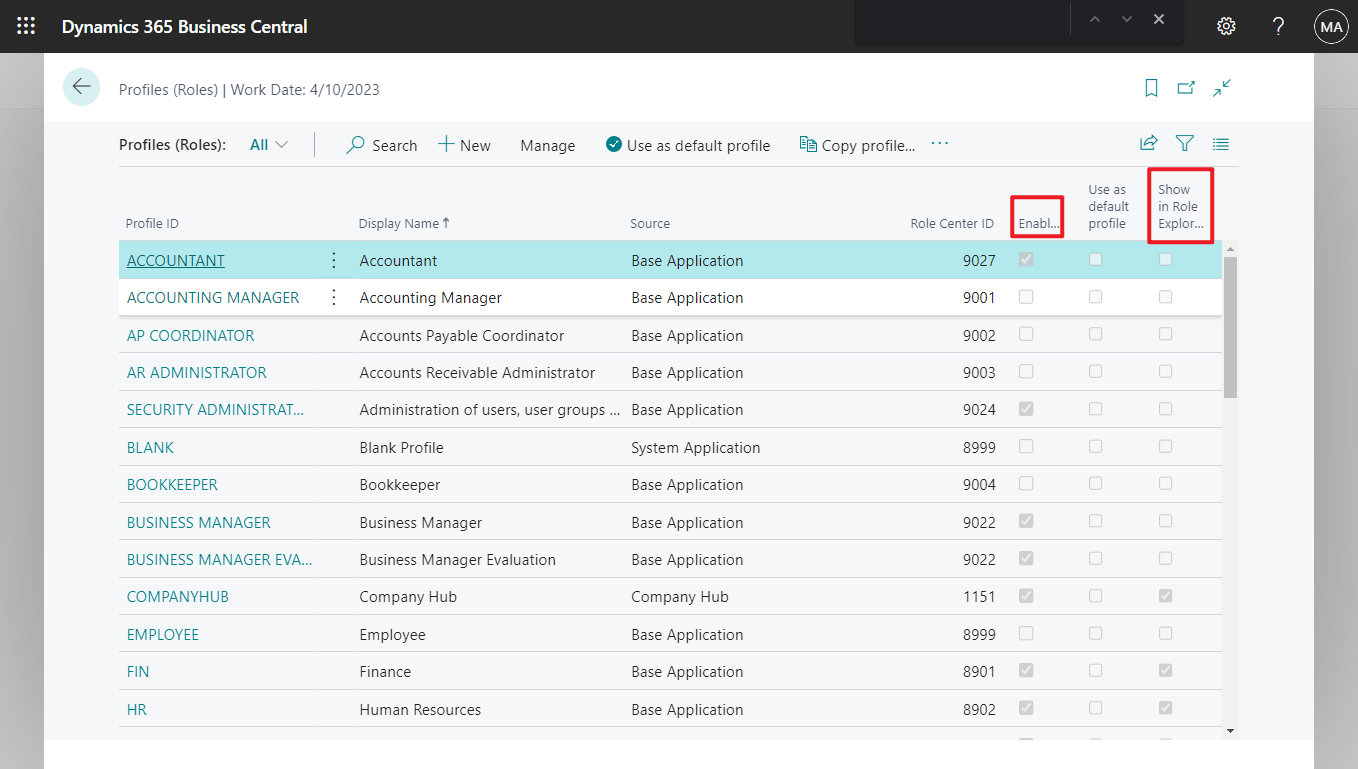Open the Microsoft 365 app launcher
Viewport: 1358px width, 769px height.
26,26
